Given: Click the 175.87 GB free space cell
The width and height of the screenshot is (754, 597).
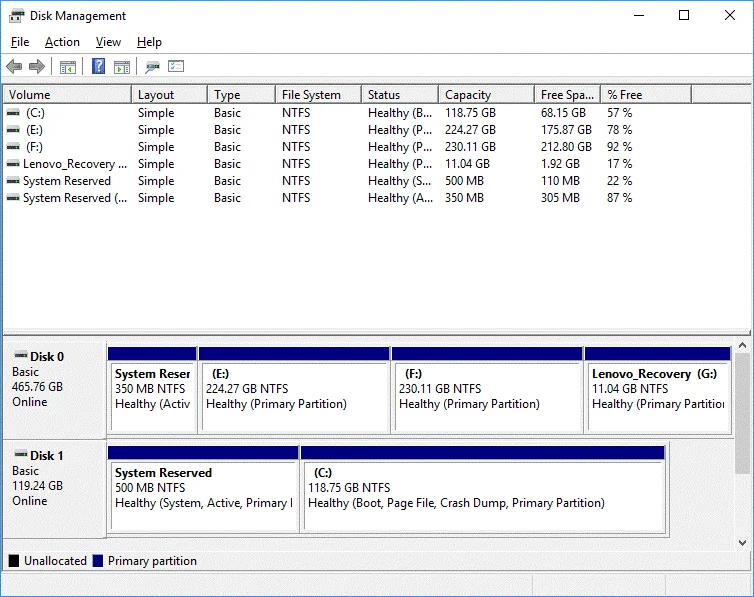Looking at the screenshot, I should click(x=566, y=130).
